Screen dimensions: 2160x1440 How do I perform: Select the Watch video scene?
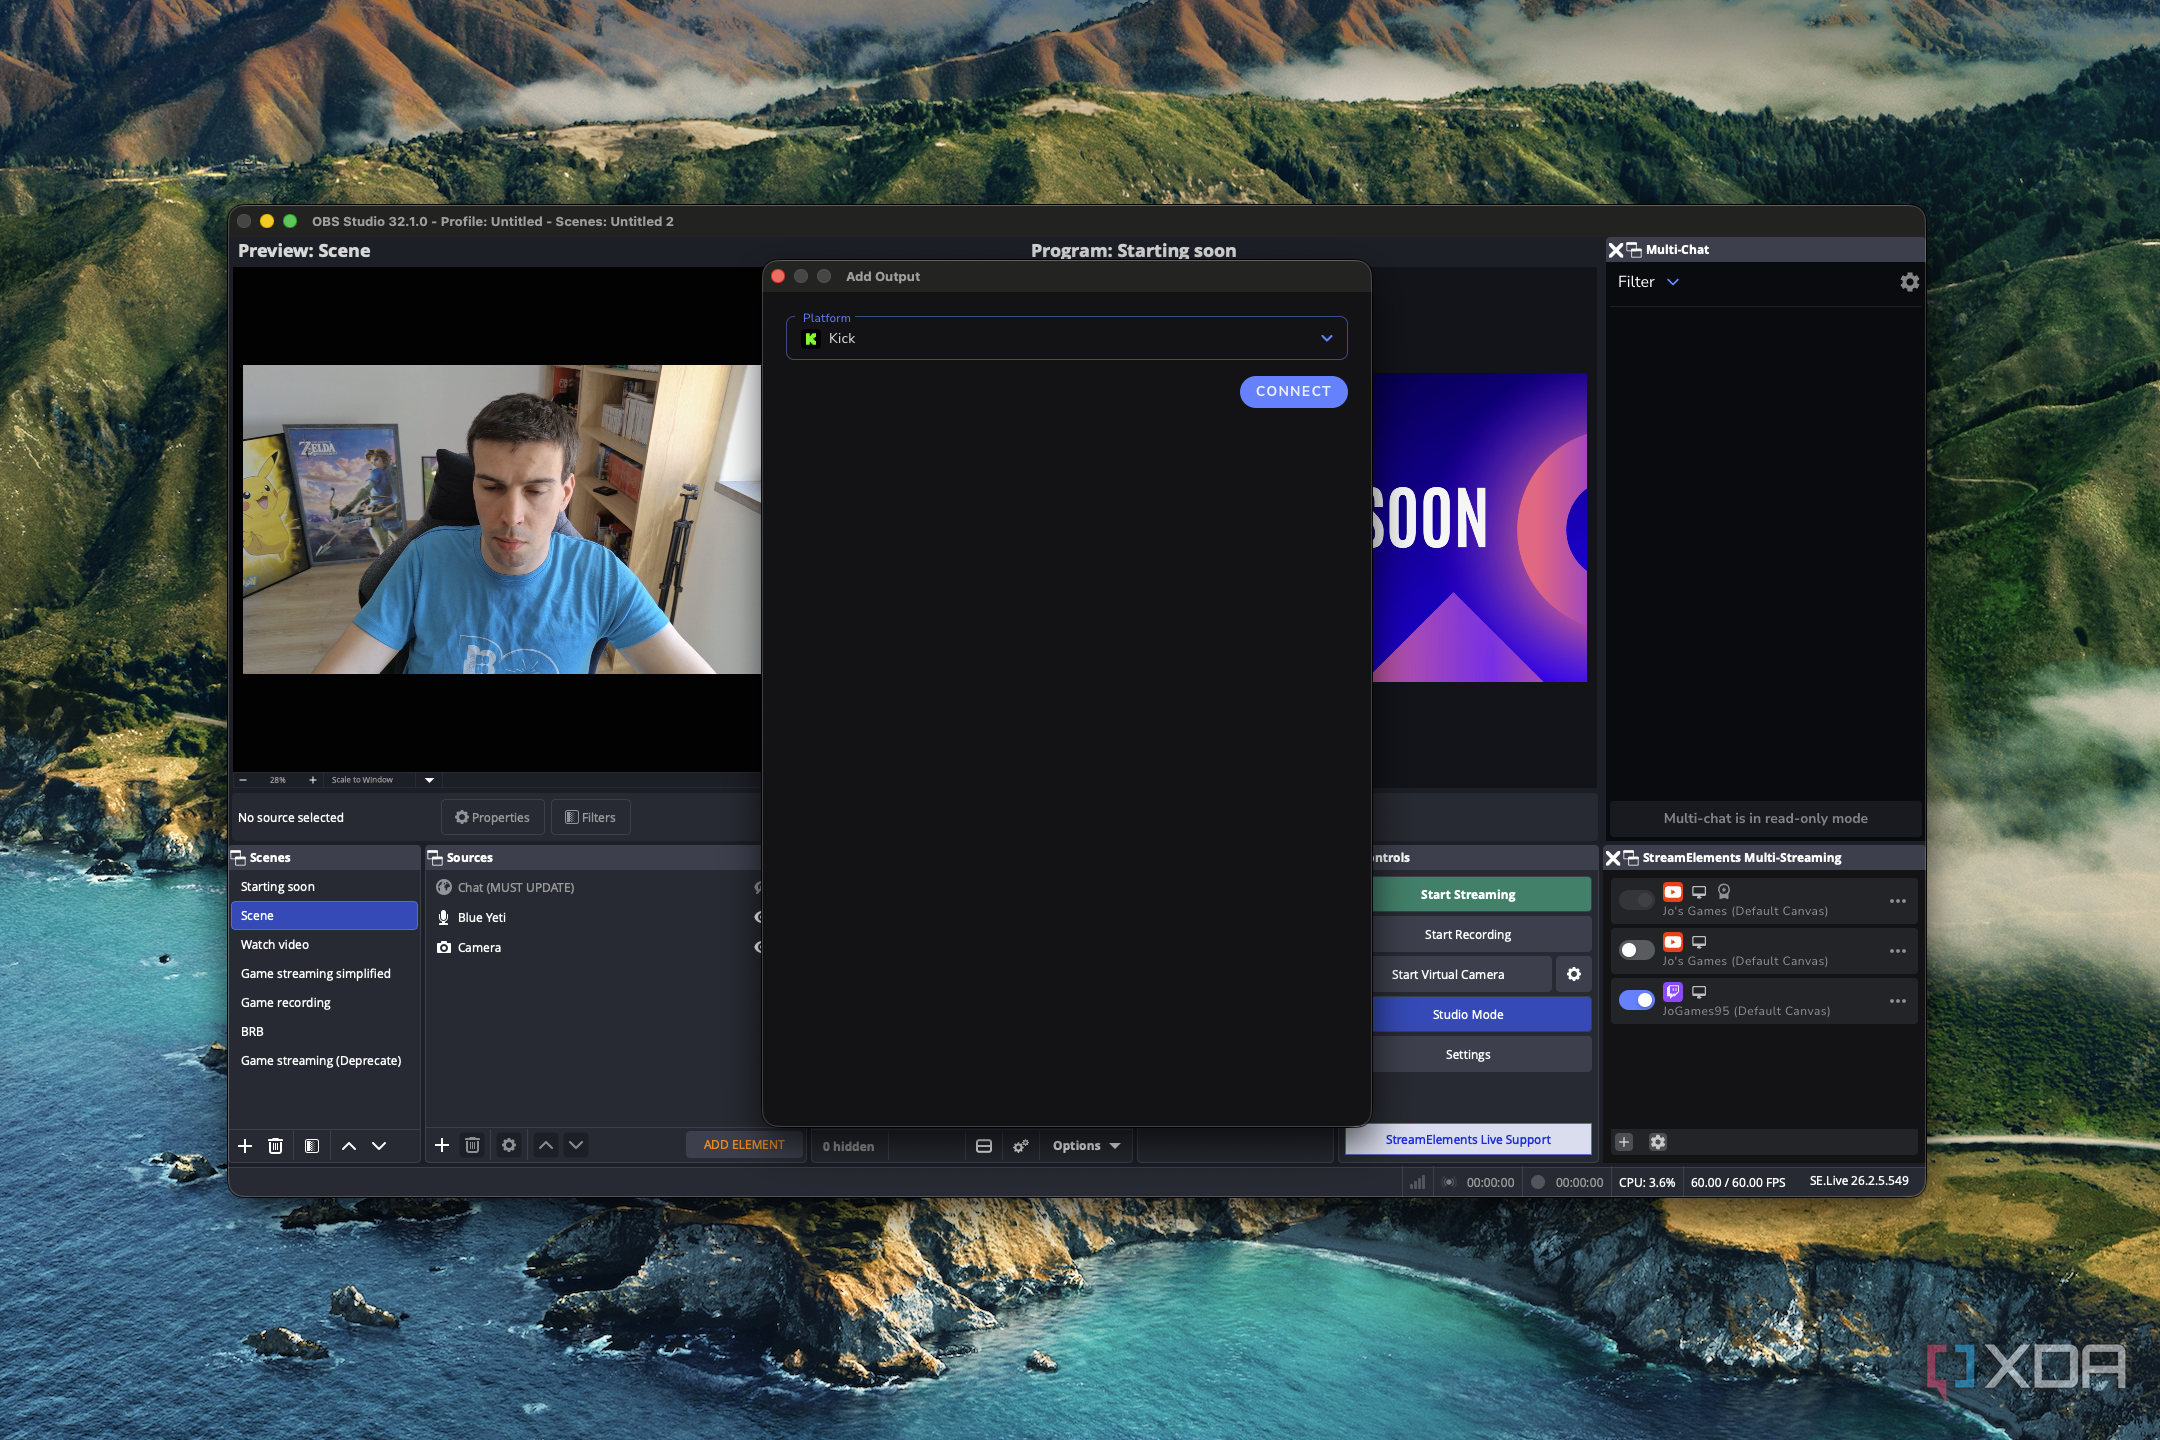tap(325, 944)
